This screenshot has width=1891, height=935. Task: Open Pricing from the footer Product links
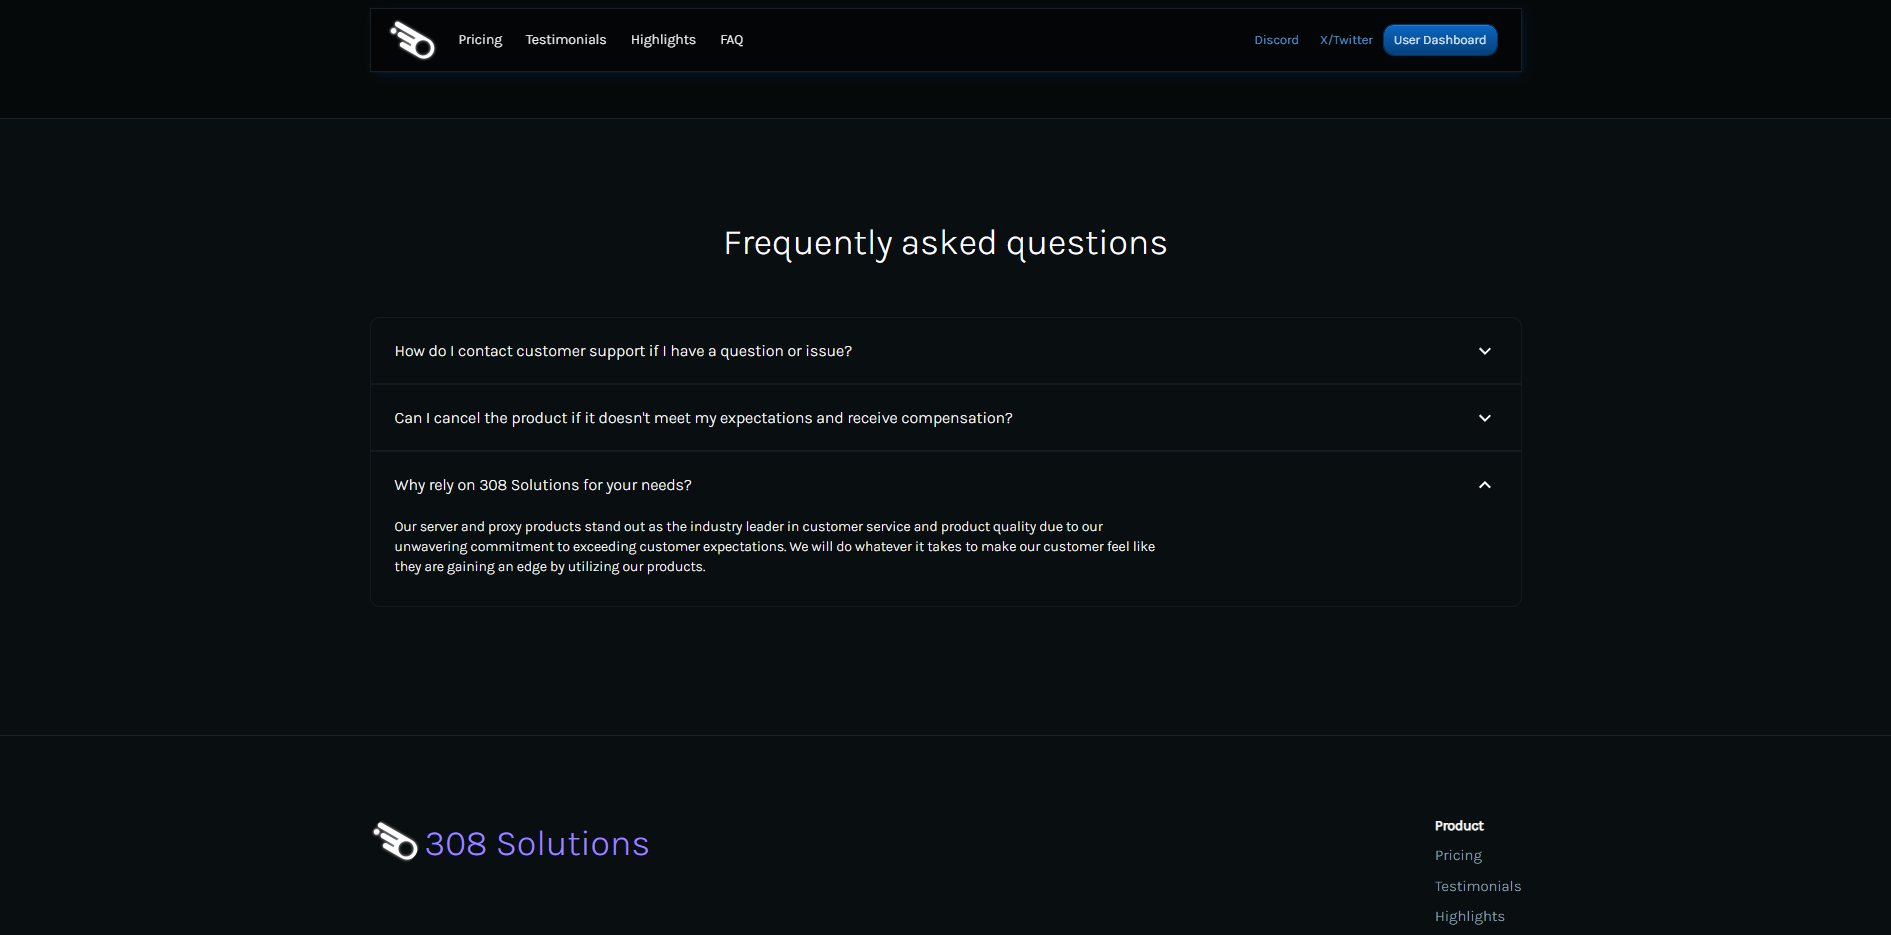pos(1457,855)
